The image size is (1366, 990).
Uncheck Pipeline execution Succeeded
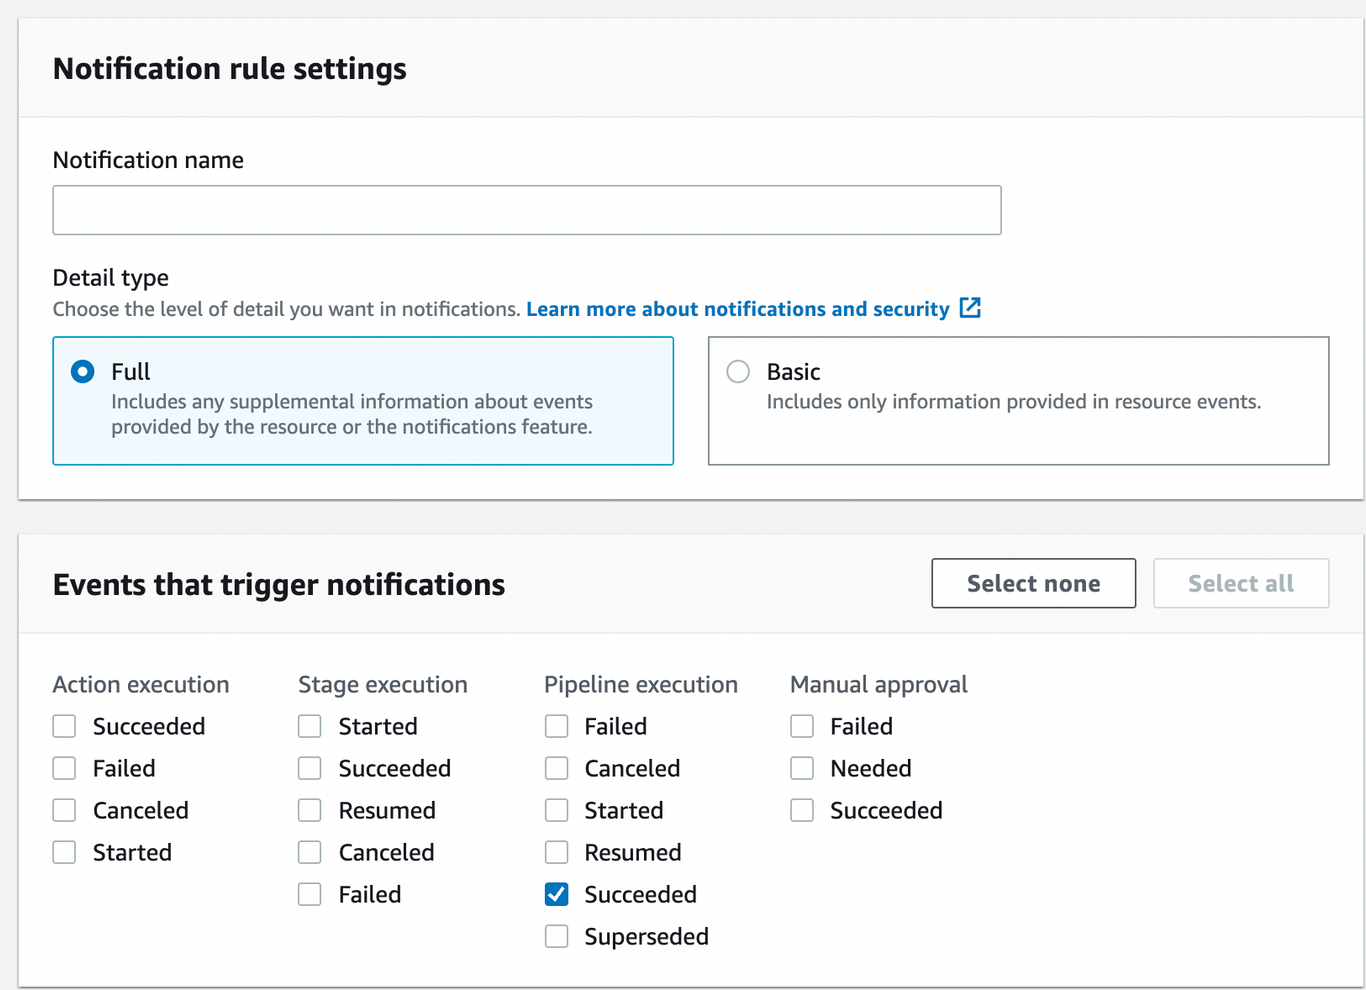point(556,894)
